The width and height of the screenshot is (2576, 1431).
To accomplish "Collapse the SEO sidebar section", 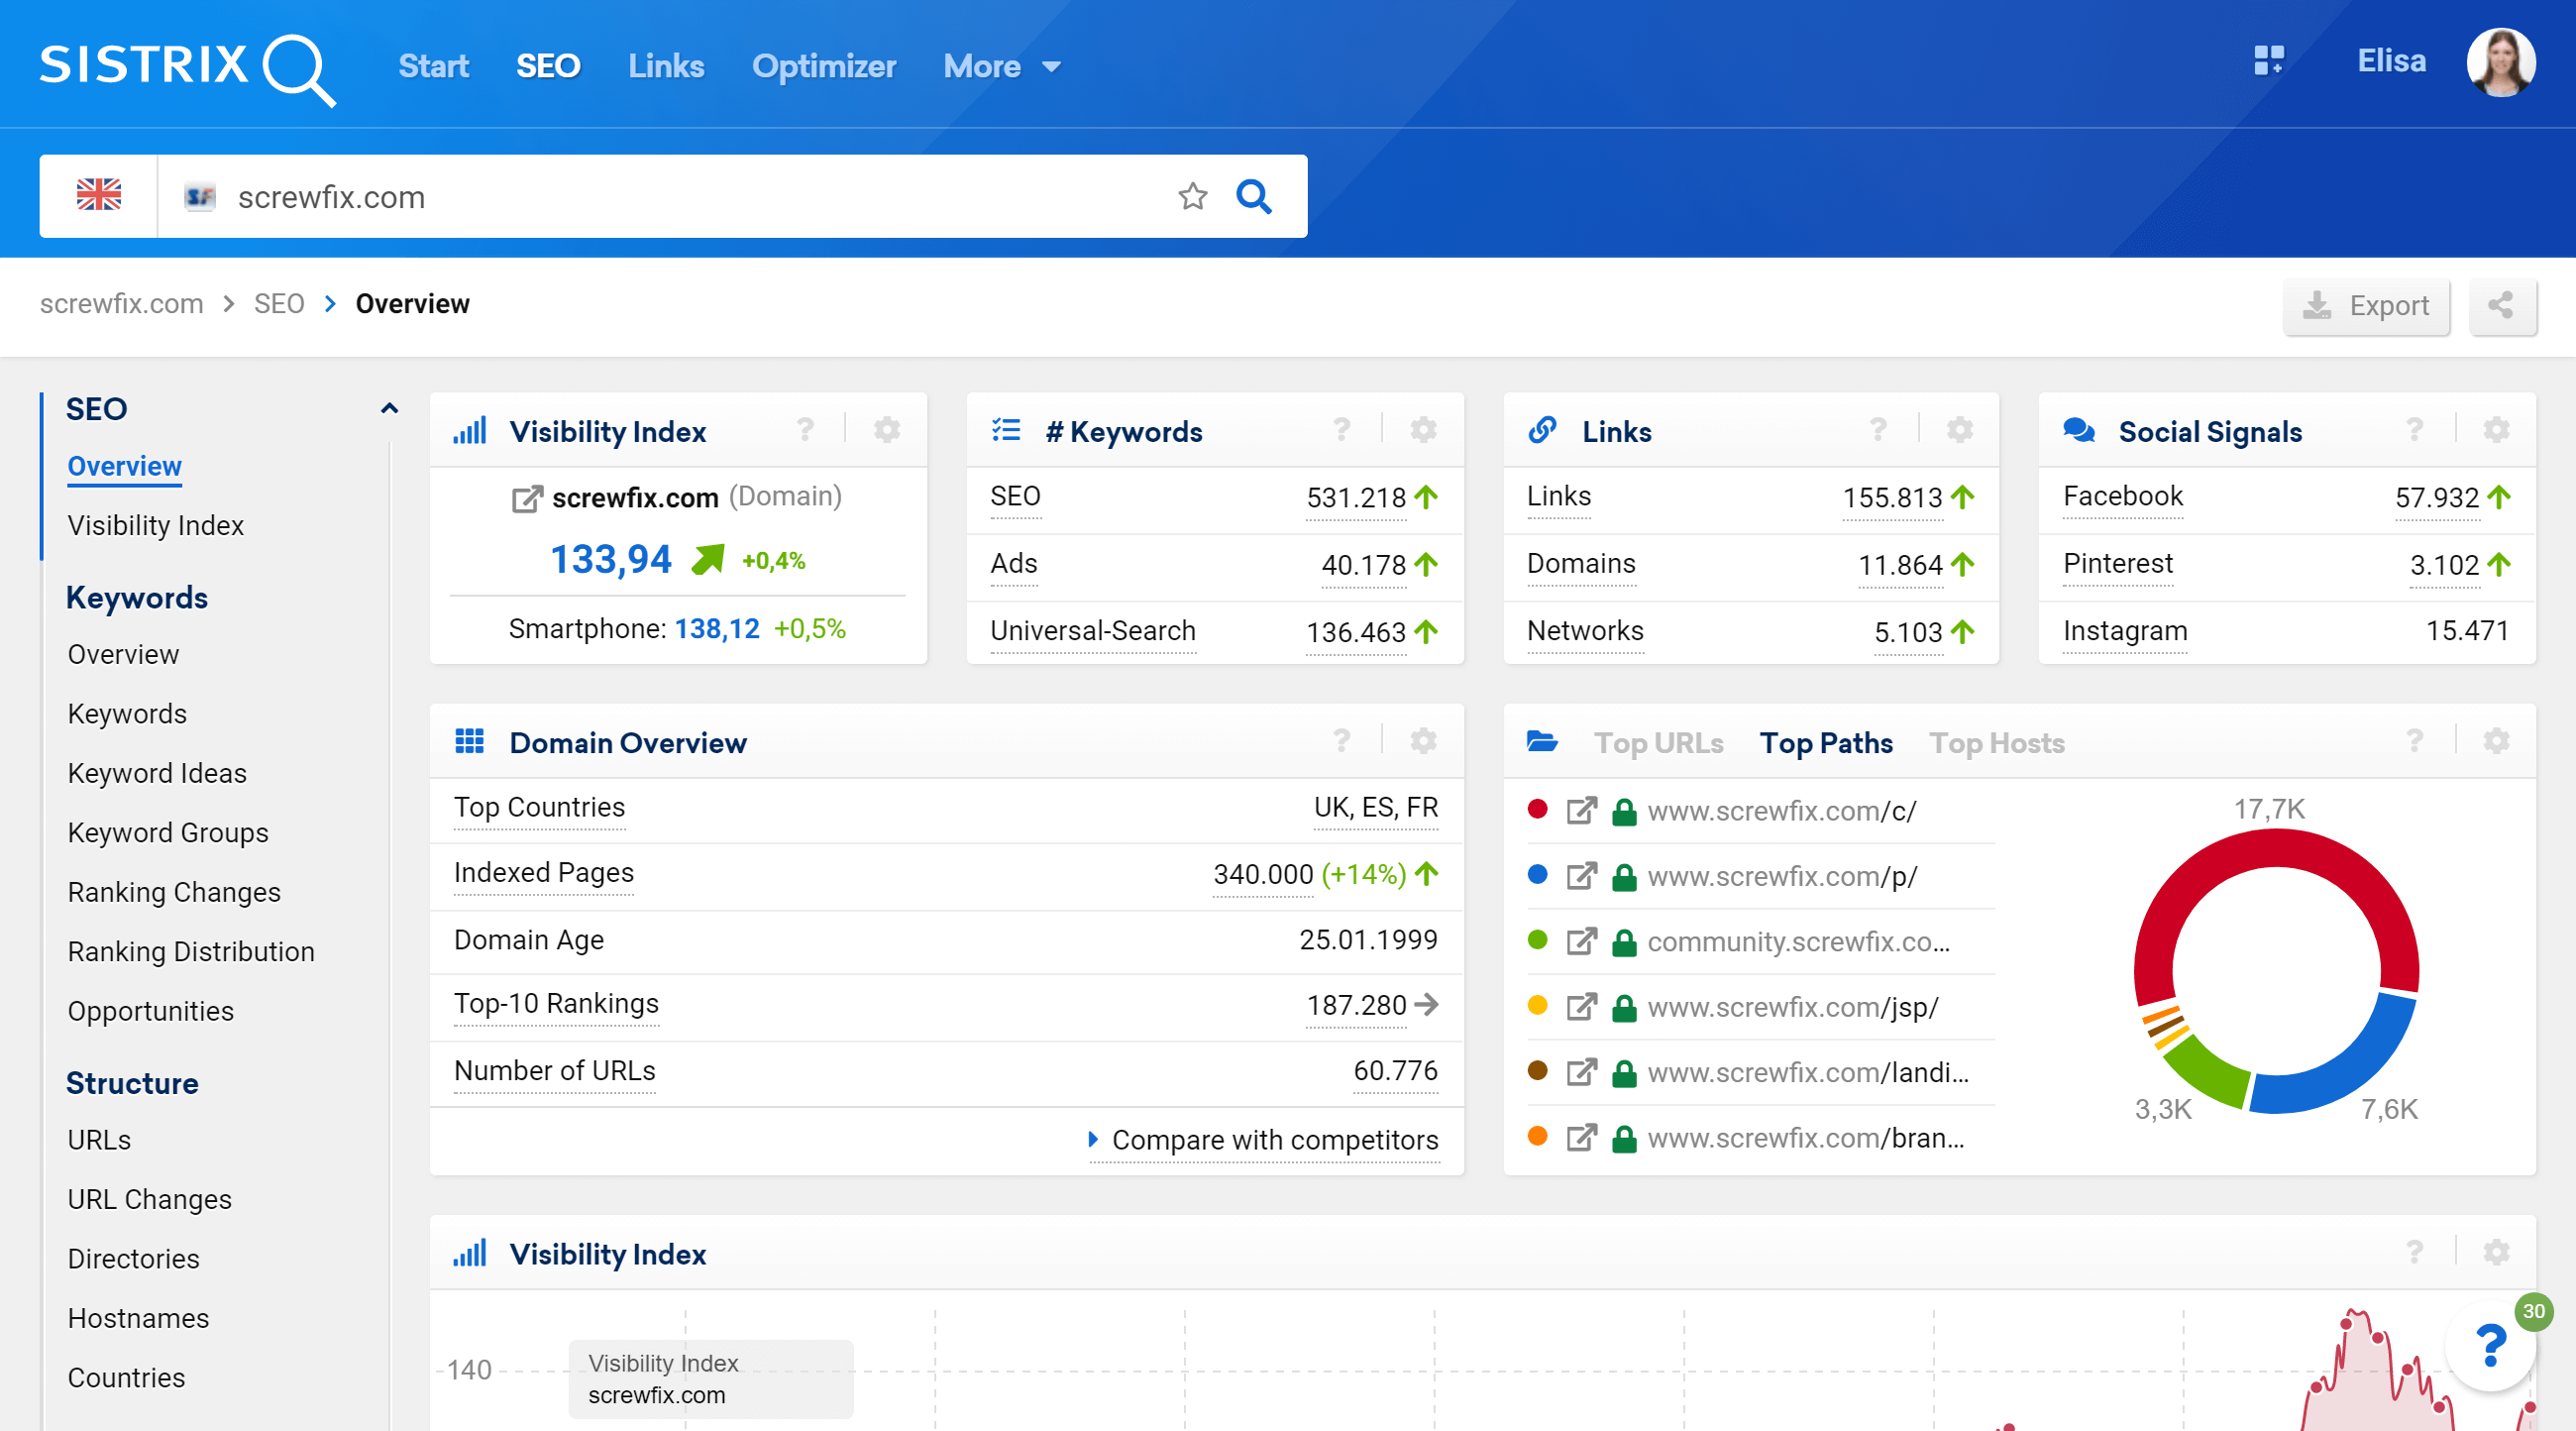I will (389, 408).
